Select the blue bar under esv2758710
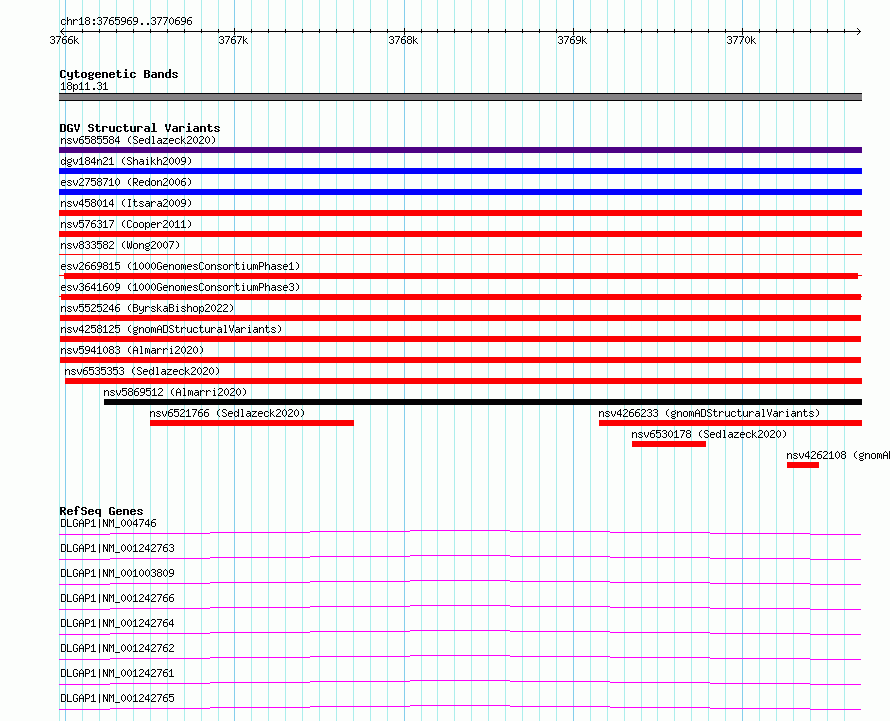This screenshot has width=890, height=721. [460, 192]
